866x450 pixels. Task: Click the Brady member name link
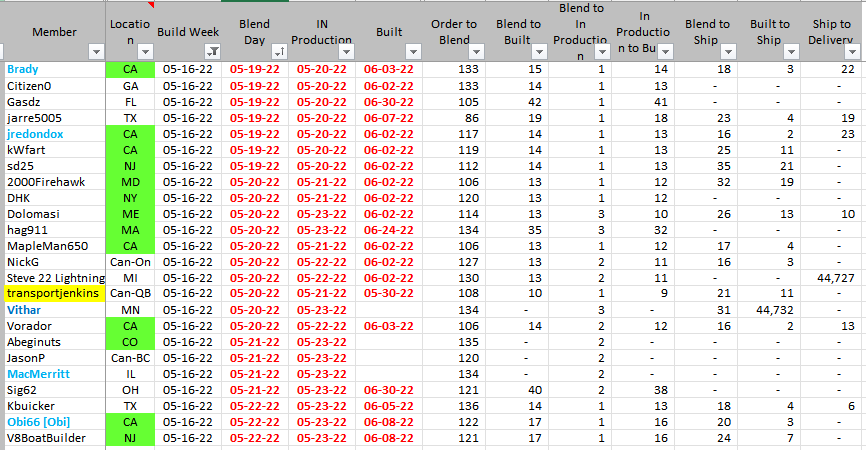click(x=21, y=70)
